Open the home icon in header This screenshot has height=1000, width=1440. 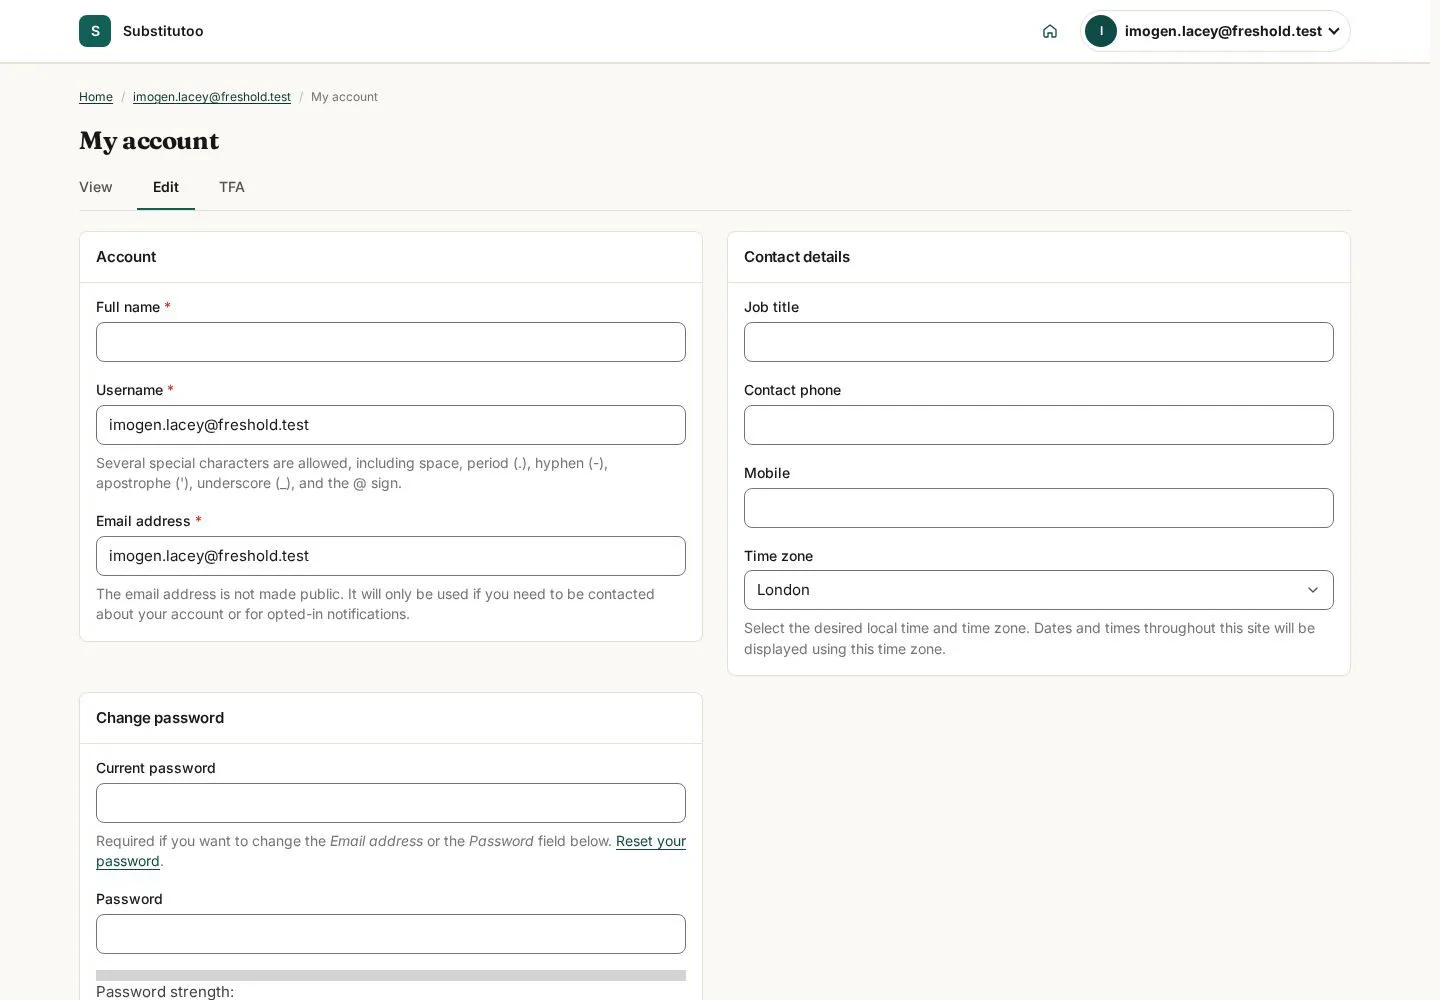coord(1050,31)
